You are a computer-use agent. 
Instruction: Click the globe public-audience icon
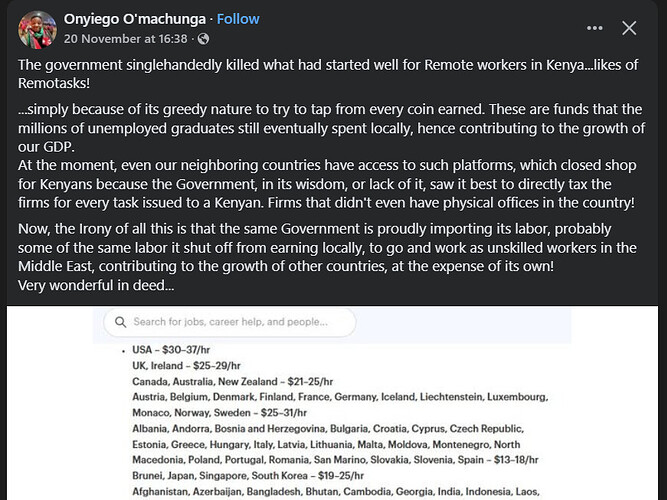pyautogui.click(x=204, y=39)
